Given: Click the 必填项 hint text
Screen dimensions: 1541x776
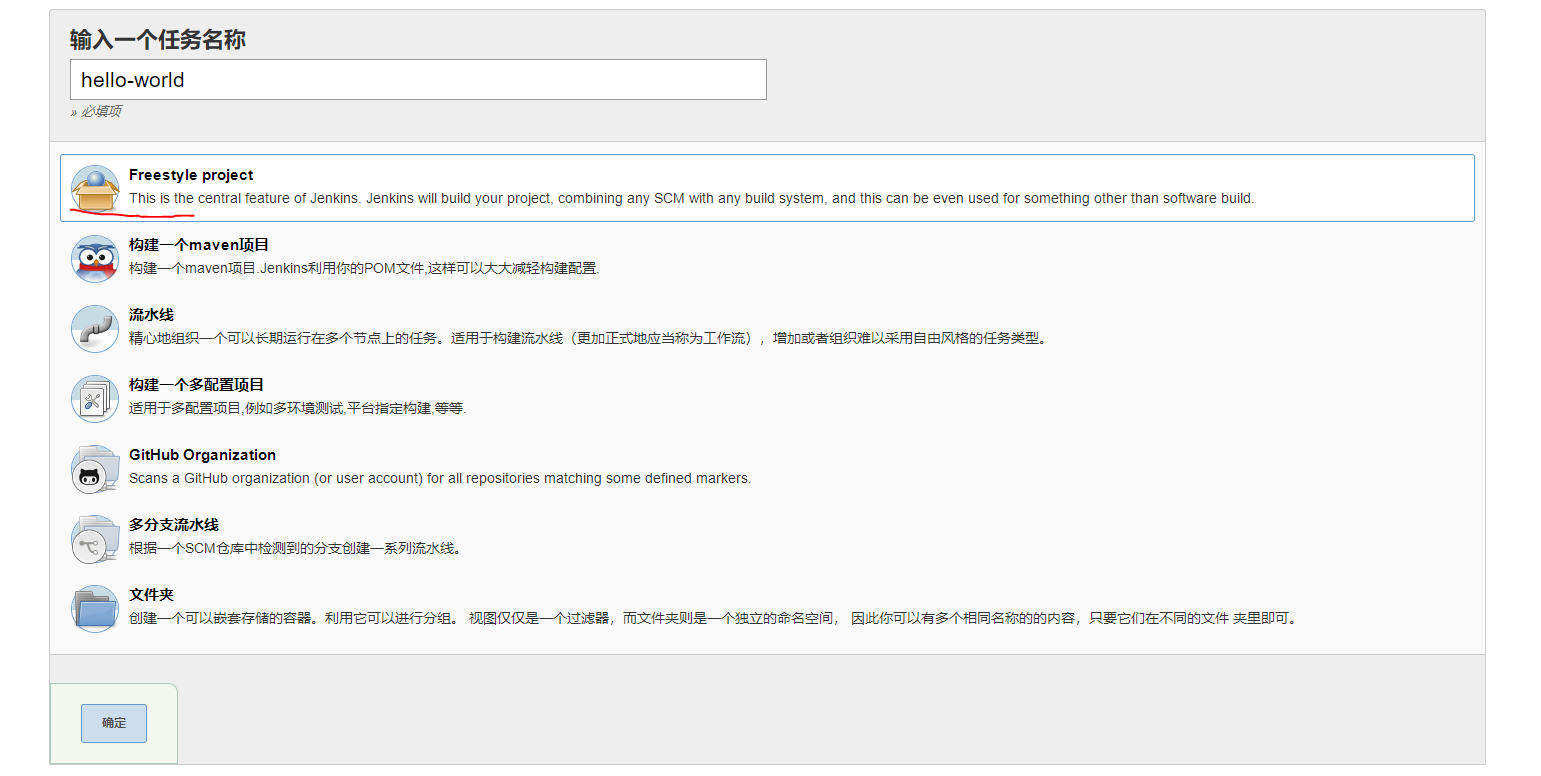Looking at the screenshot, I should click(96, 112).
